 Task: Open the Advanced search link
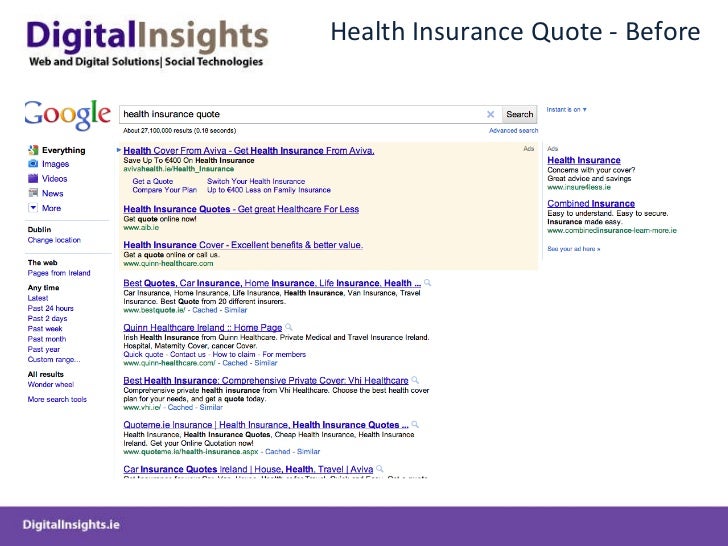click(x=514, y=131)
